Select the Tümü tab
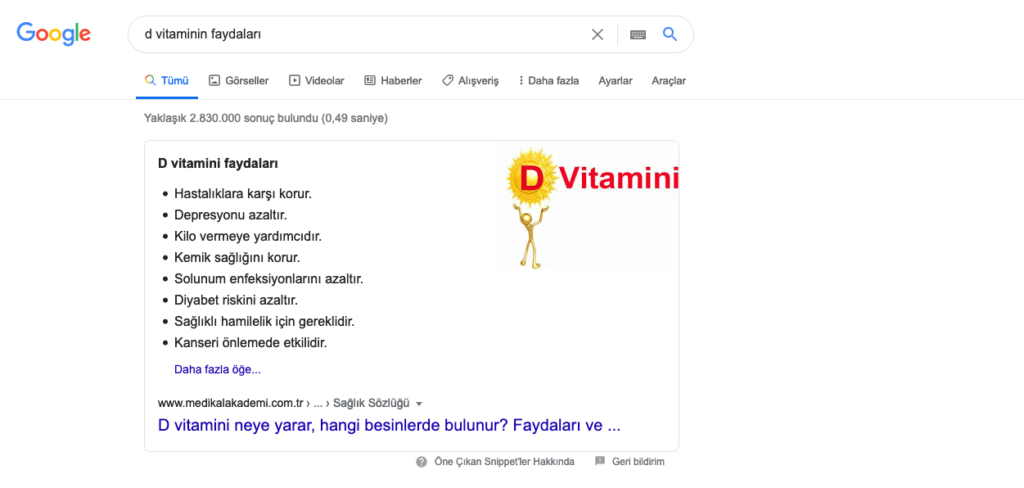The image size is (1024, 488). coord(167,80)
